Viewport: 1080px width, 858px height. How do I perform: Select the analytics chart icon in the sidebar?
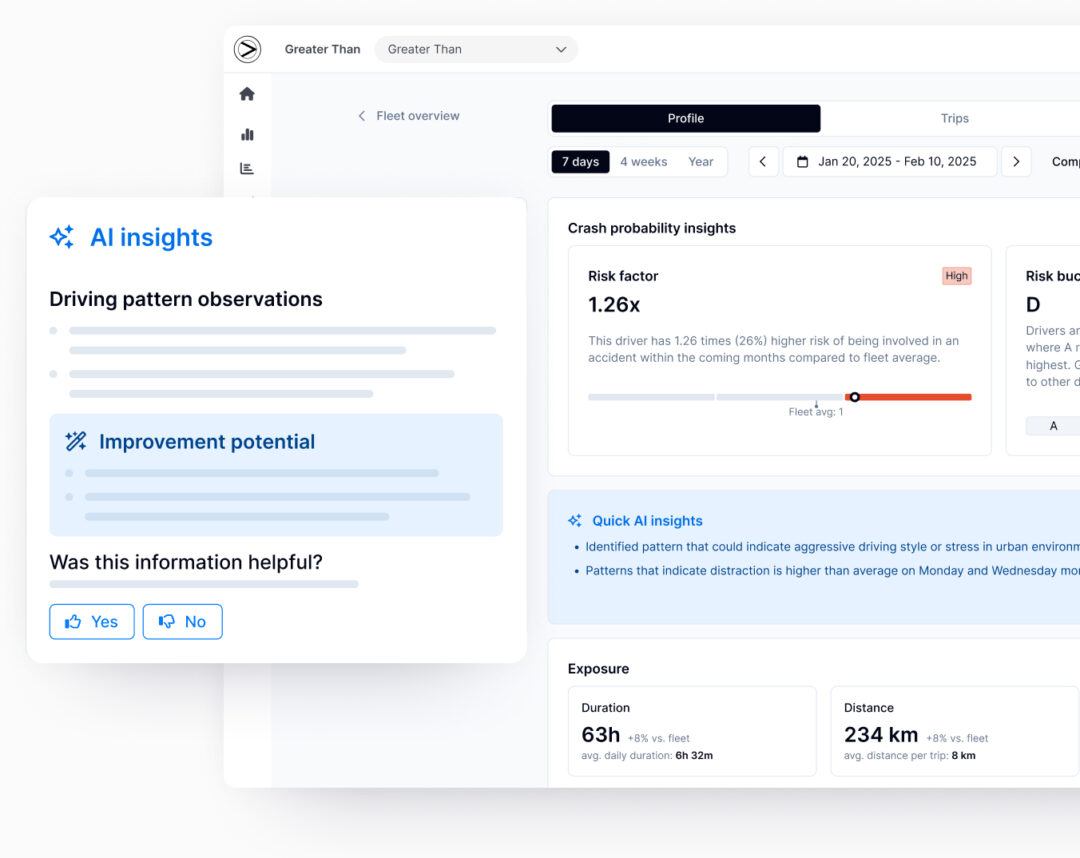click(x=247, y=169)
